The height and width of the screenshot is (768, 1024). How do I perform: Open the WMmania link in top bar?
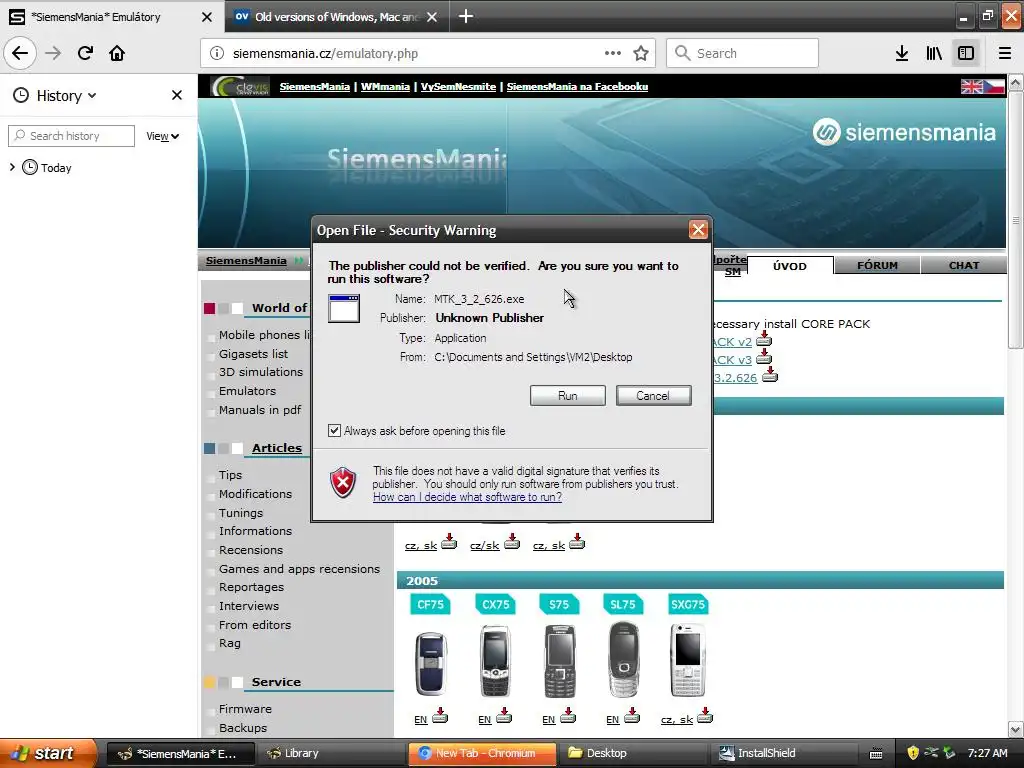coord(385,86)
